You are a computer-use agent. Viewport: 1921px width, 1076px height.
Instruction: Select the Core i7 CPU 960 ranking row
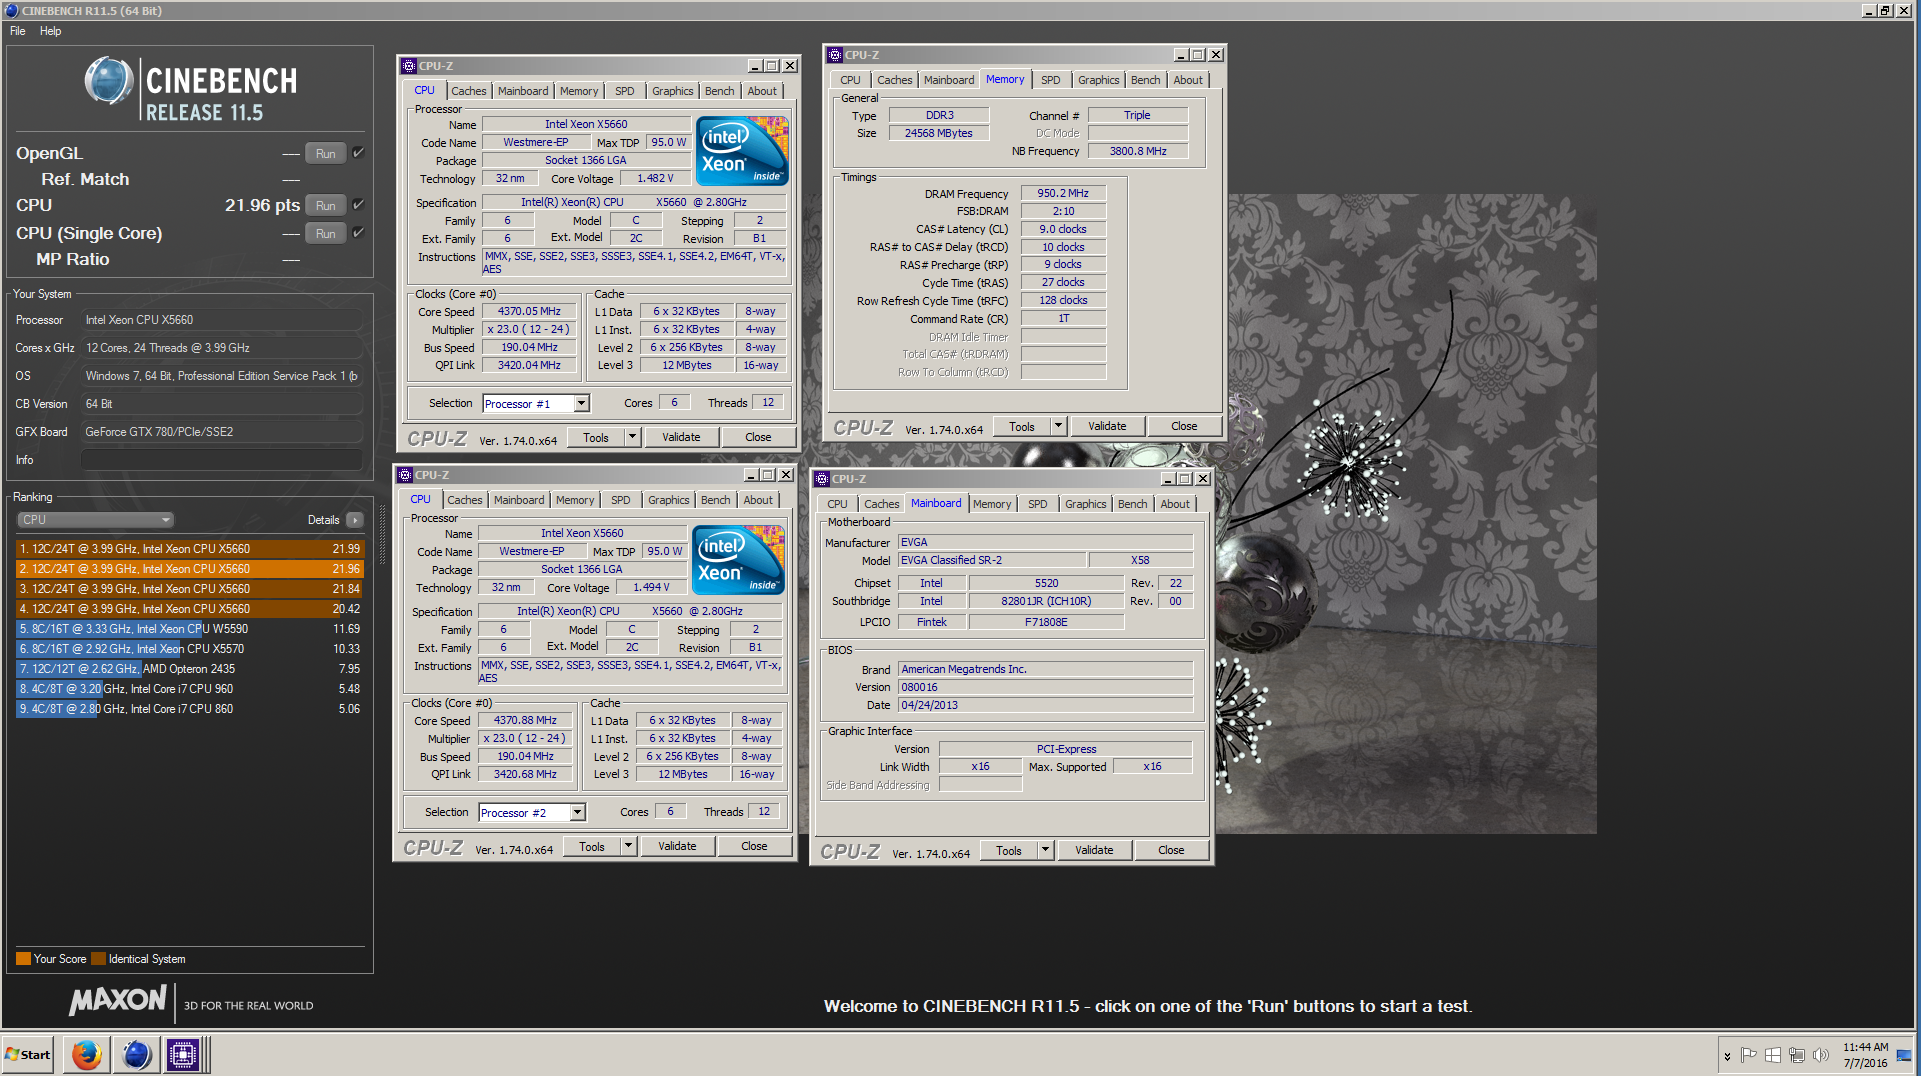click(x=190, y=689)
